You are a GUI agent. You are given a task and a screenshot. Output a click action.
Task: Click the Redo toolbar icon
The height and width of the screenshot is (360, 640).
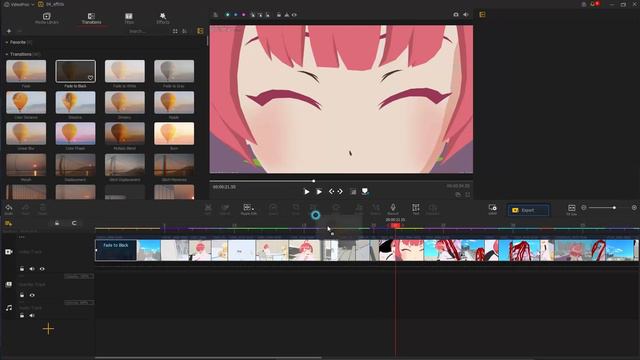tap(25, 209)
